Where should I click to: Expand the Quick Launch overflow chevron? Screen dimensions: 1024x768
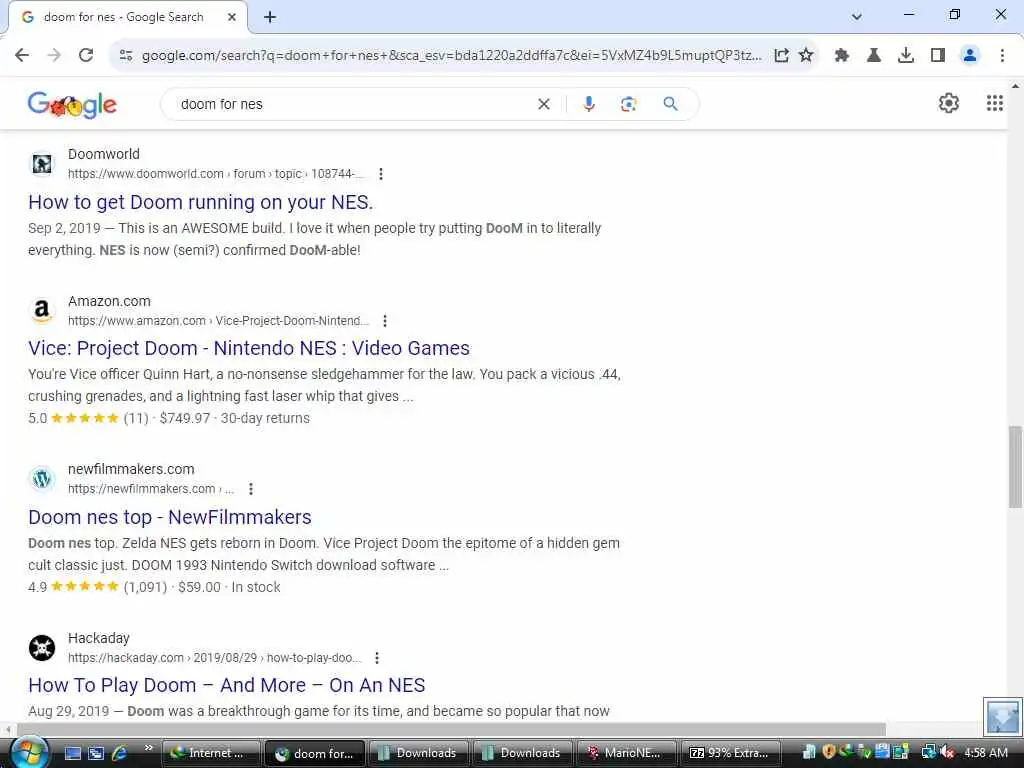pos(149,748)
